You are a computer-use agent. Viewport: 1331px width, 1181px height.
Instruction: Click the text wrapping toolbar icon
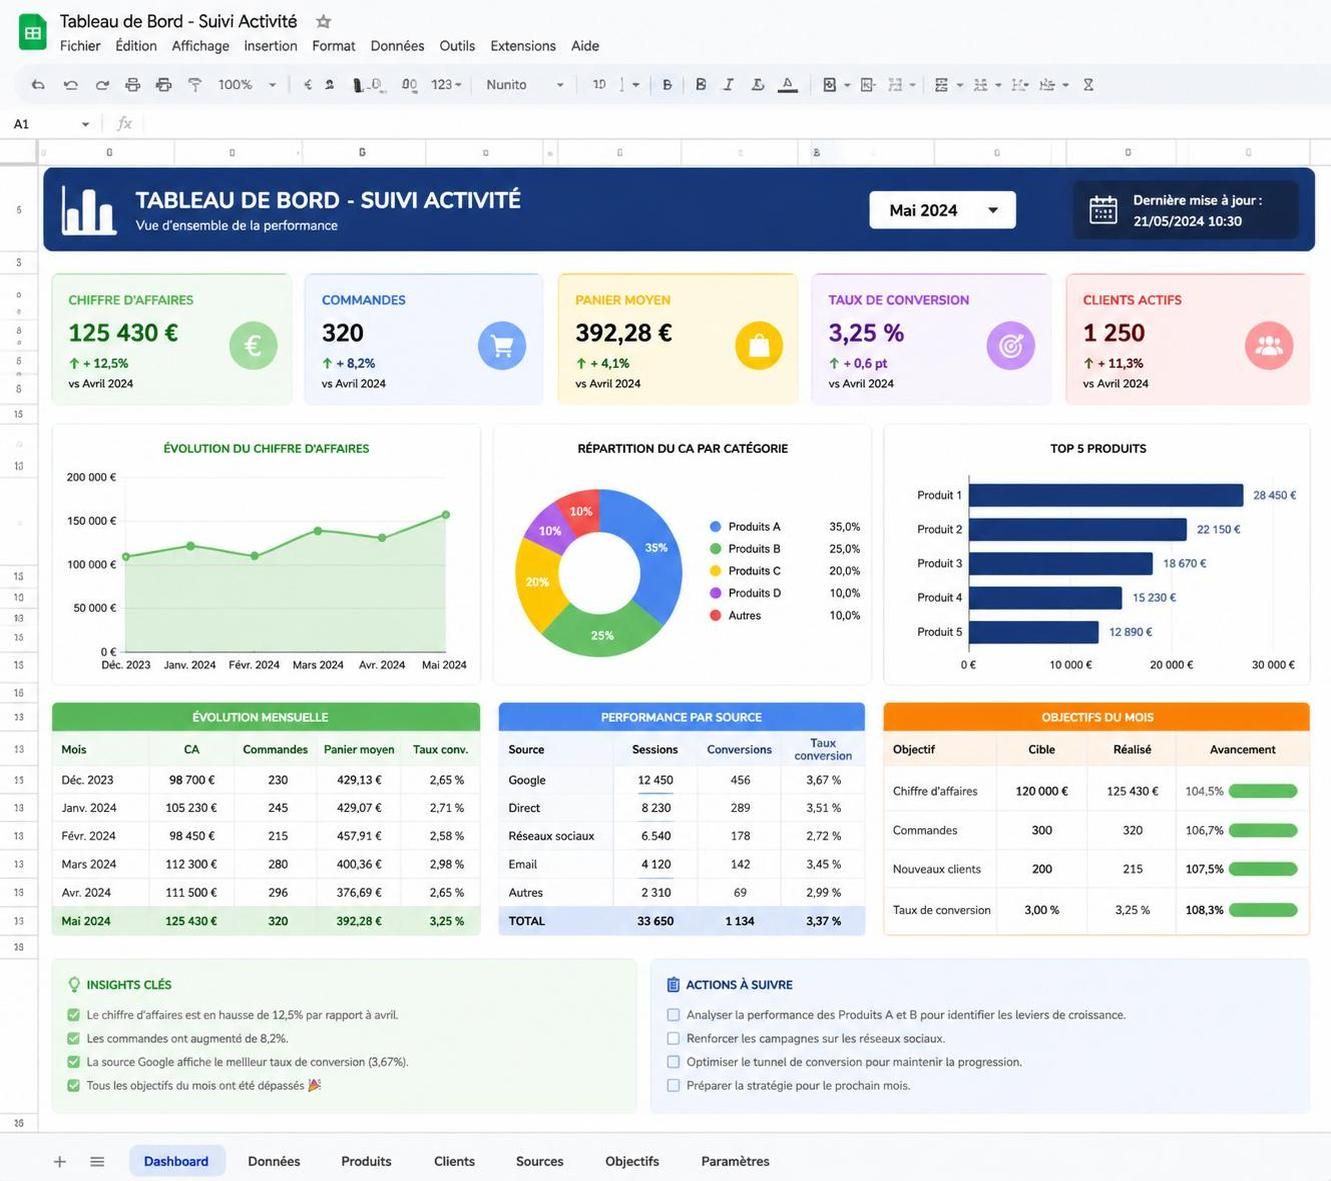(1019, 85)
